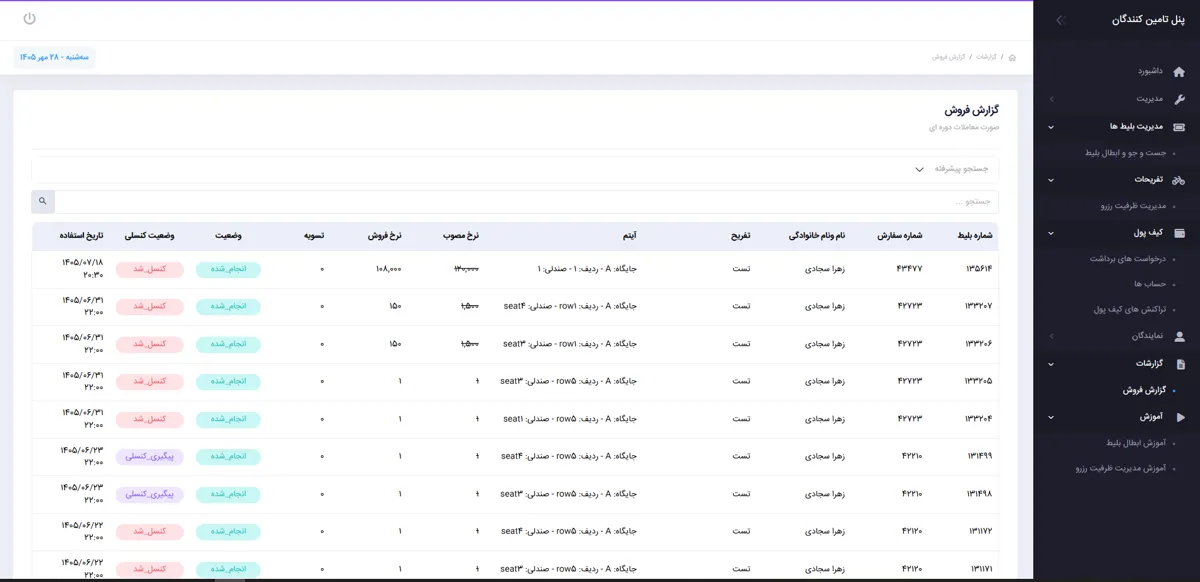This screenshot has height=582, width=1200.
Task: Click کنسل_شد badge in ticket ۱۳۵۶۱۴ row
Action: click(x=150, y=269)
